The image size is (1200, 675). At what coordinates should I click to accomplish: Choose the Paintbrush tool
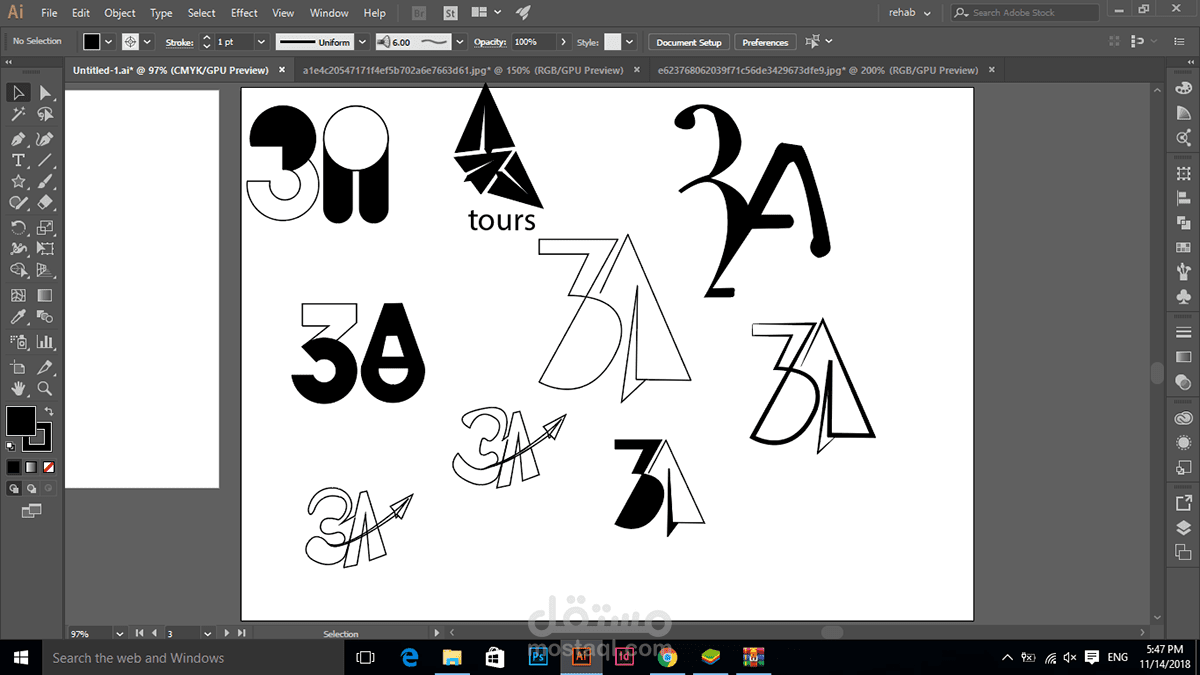45,182
